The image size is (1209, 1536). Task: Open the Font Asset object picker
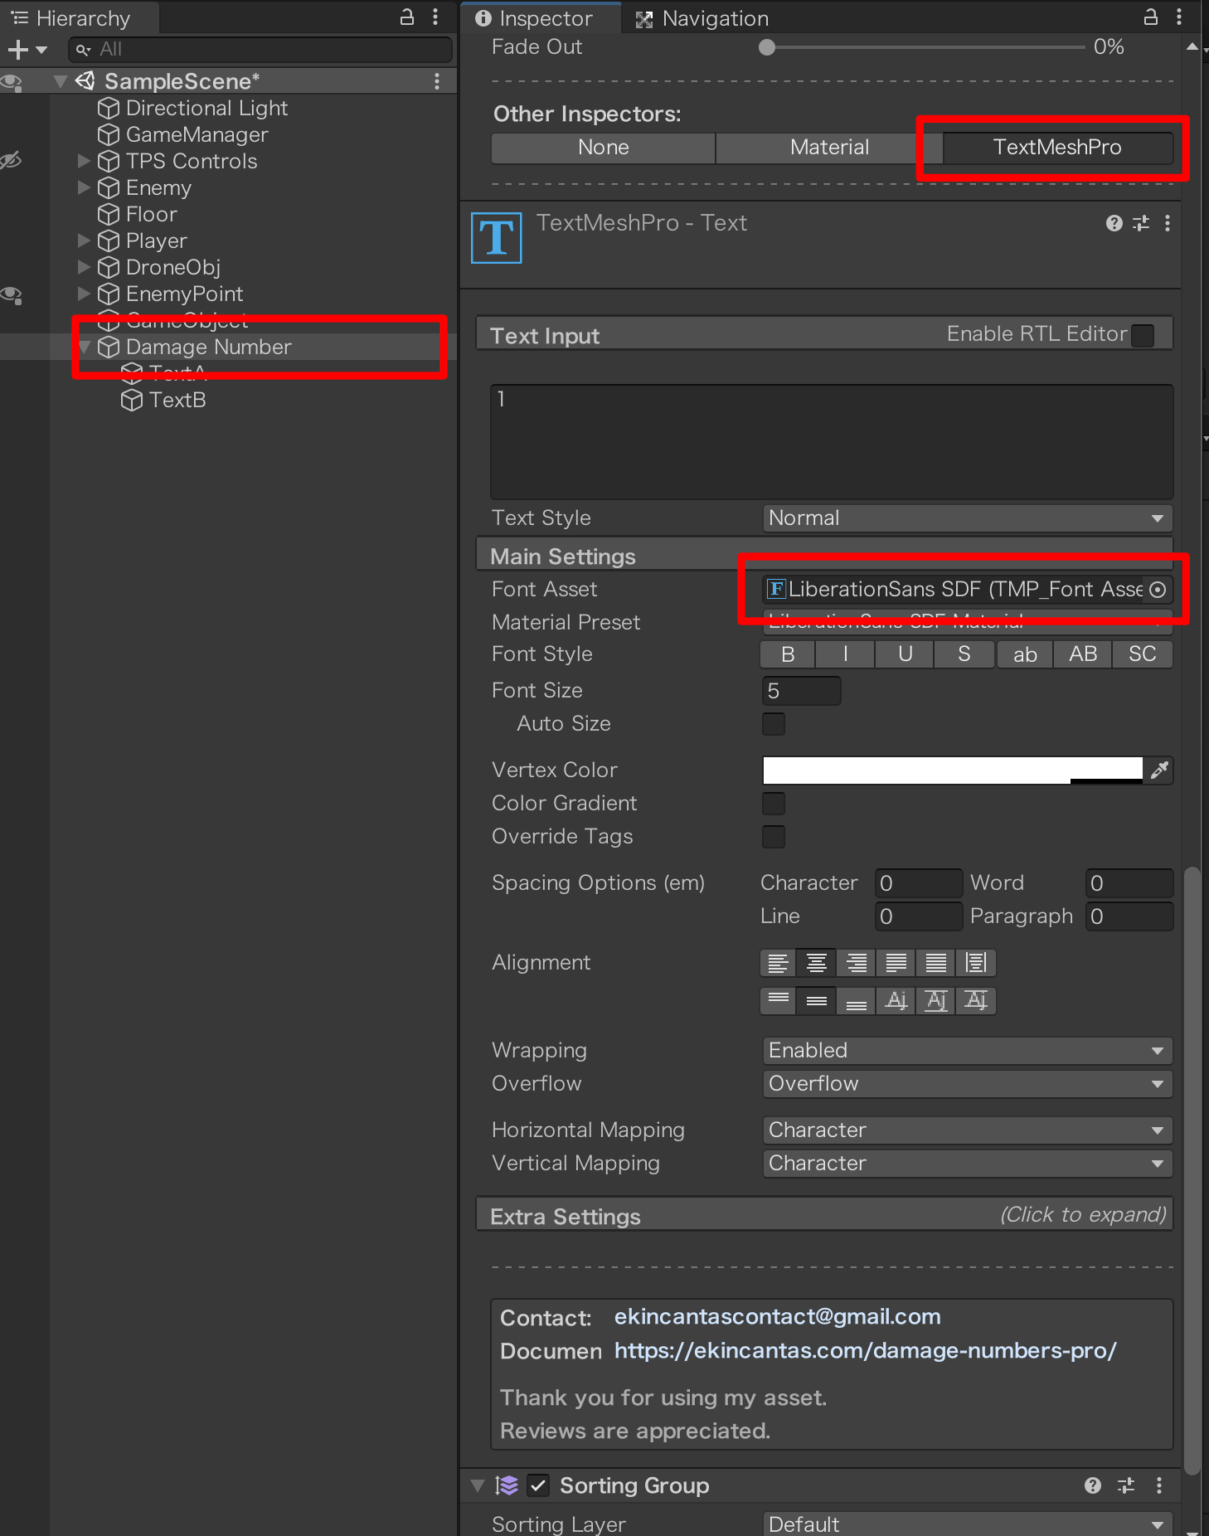[x=1157, y=589]
